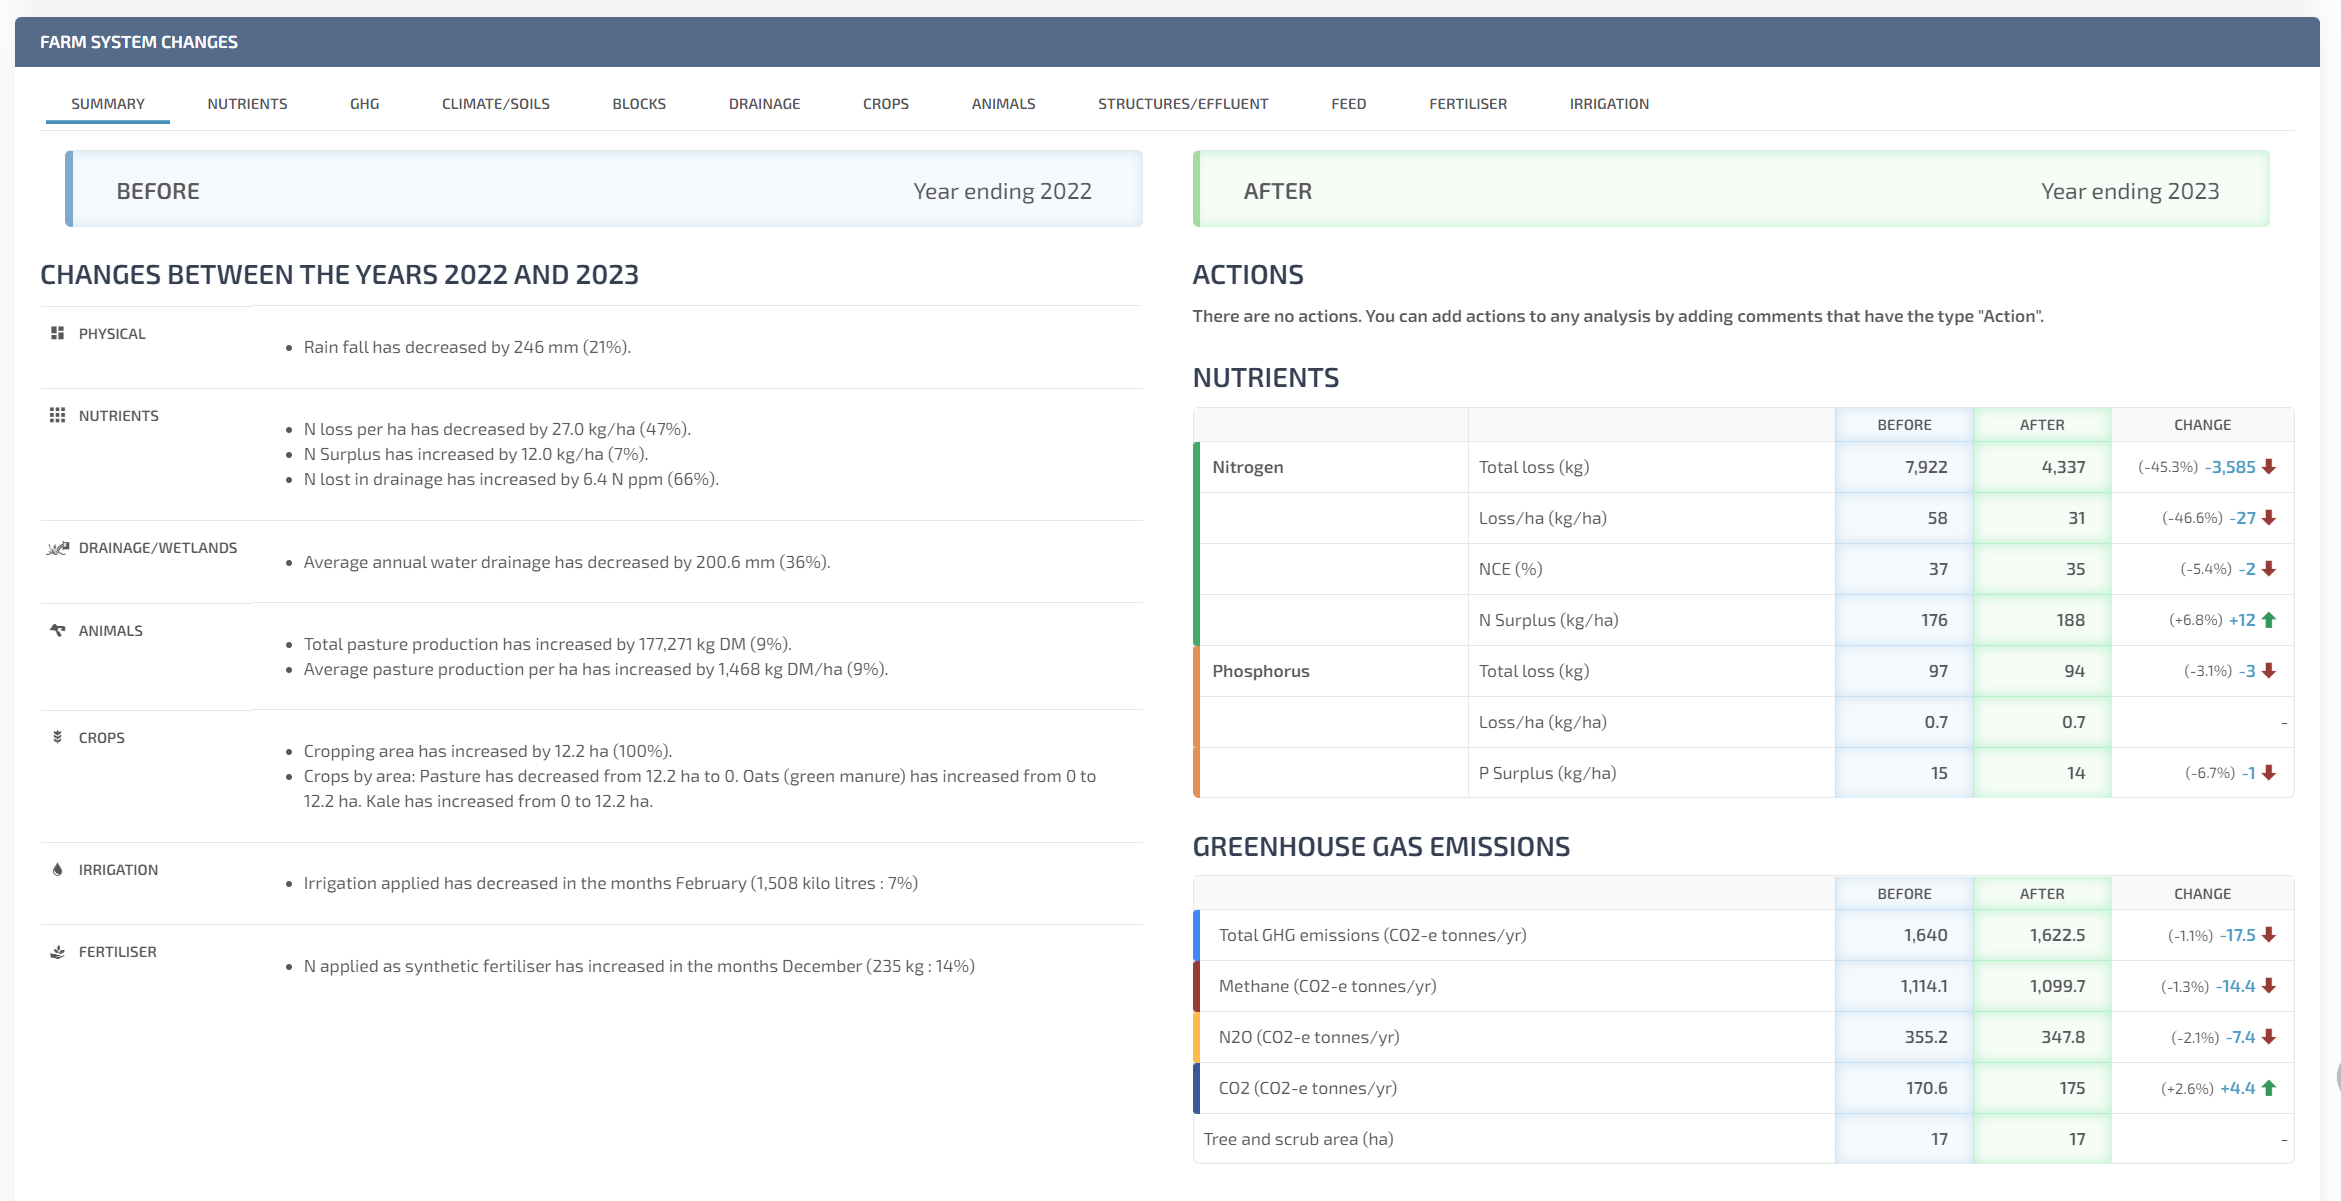Select the Structures/Effluent tab
Viewport: 2341px width, 1201px height.
pyautogui.click(x=1182, y=104)
